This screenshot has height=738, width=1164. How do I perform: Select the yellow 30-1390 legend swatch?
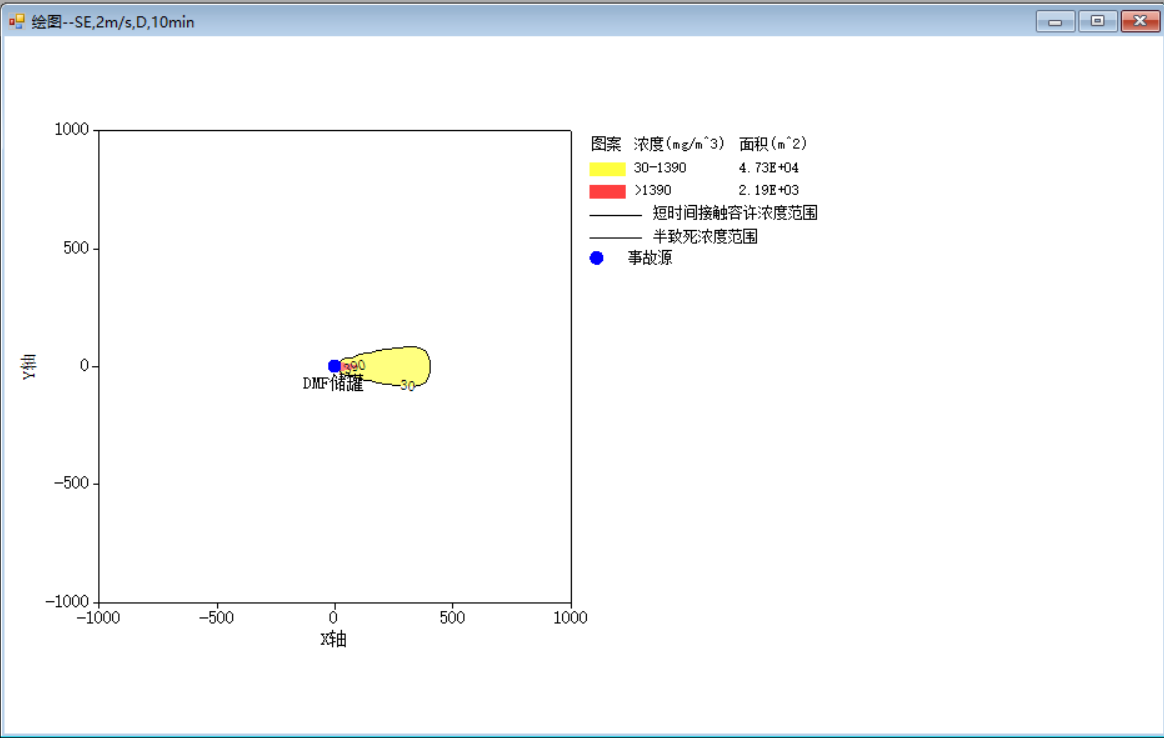pos(607,169)
